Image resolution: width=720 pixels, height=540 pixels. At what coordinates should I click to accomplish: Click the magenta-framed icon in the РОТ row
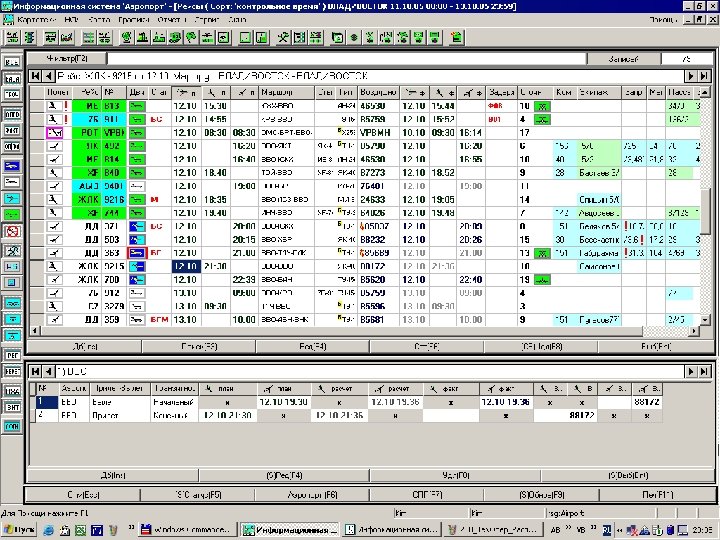tap(54, 133)
